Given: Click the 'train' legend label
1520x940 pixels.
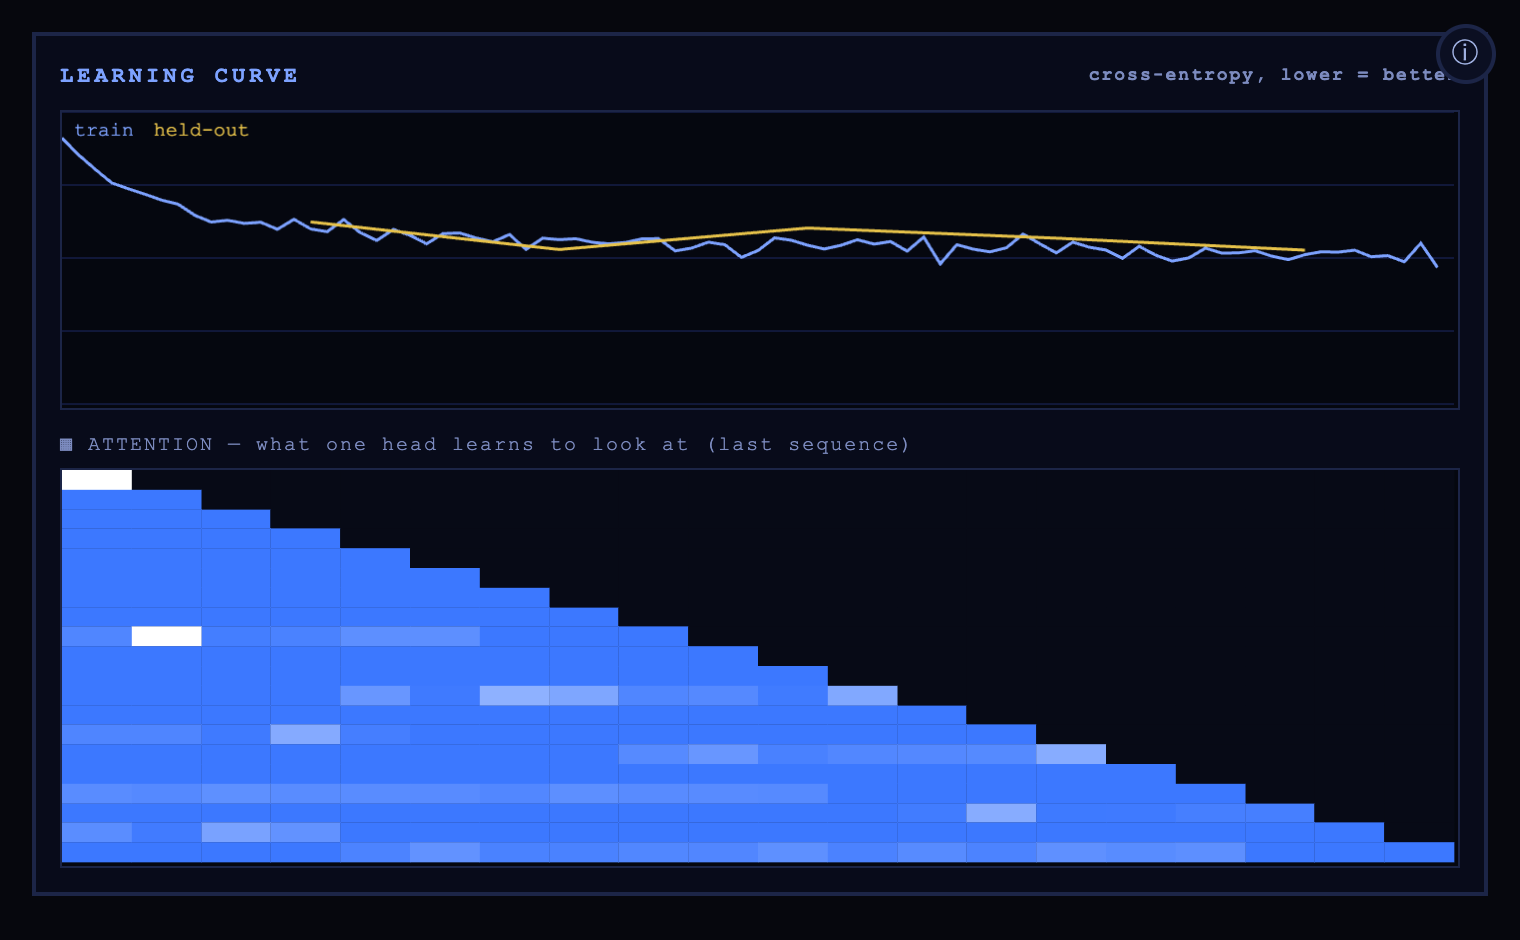Looking at the screenshot, I should 104,130.
